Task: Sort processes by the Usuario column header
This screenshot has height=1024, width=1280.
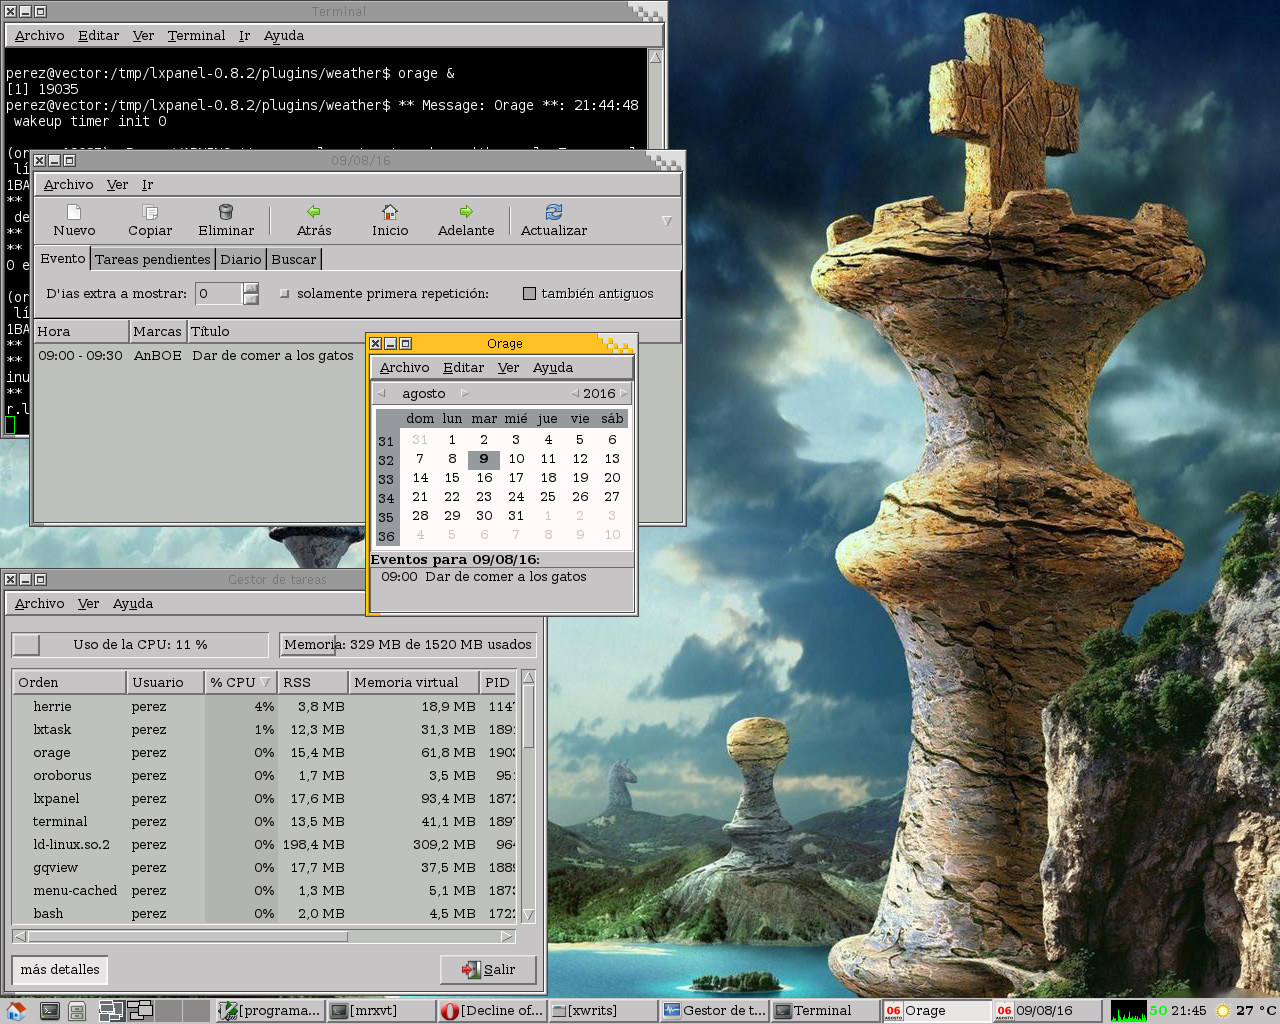Action: click(165, 682)
